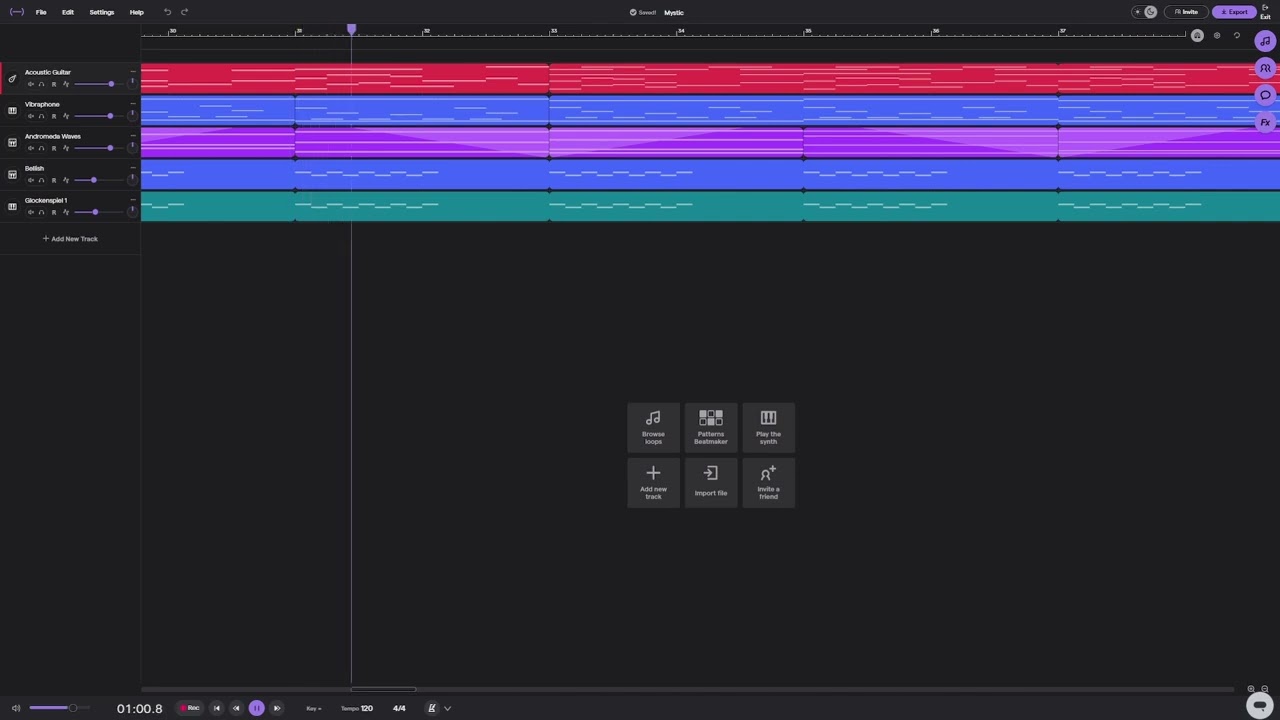The height and width of the screenshot is (720, 1280).
Task: Click the Invite button
Action: coord(1186,12)
